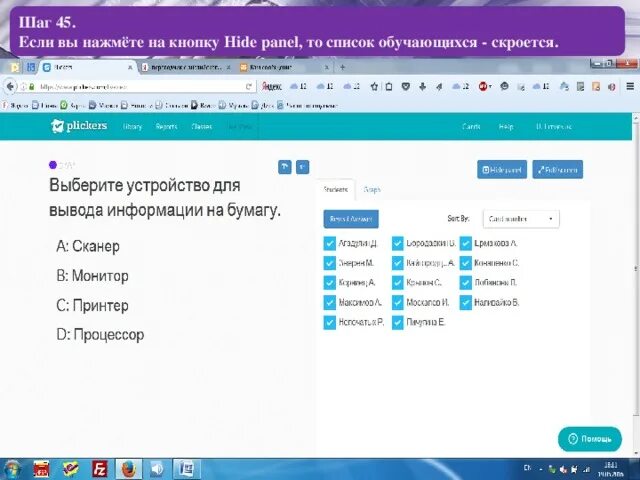Screen dimensions: 640x480
Task: Click the purple class color dot
Action: tap(53, 165)
